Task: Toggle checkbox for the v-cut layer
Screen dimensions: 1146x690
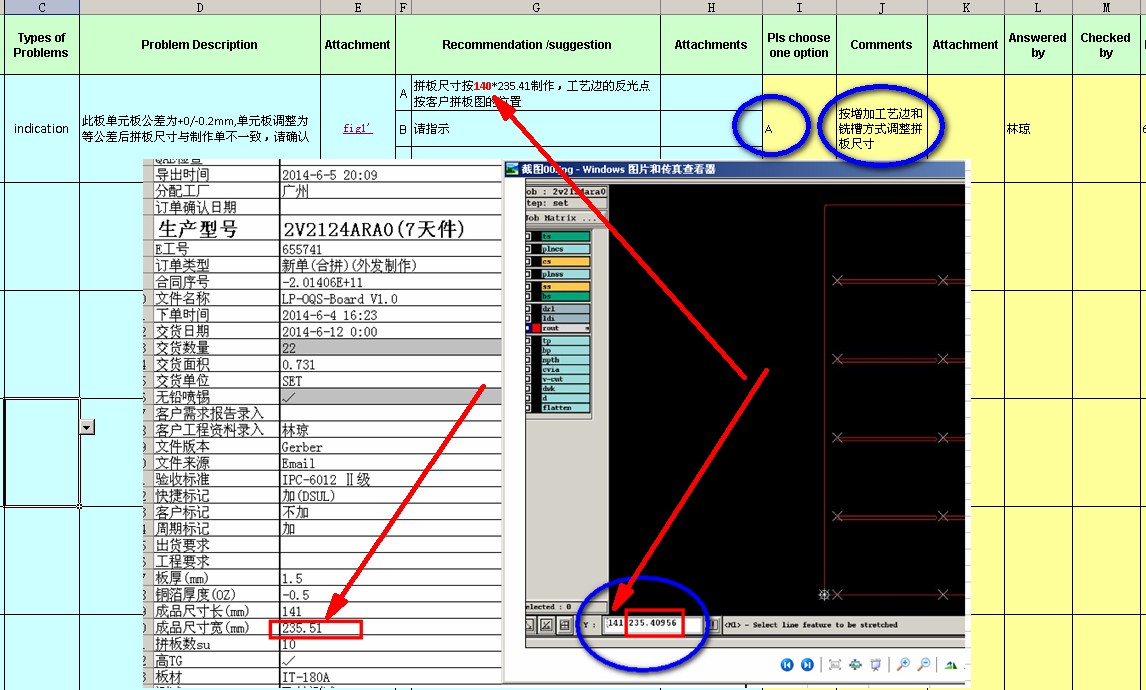Action: coord(528,379)
